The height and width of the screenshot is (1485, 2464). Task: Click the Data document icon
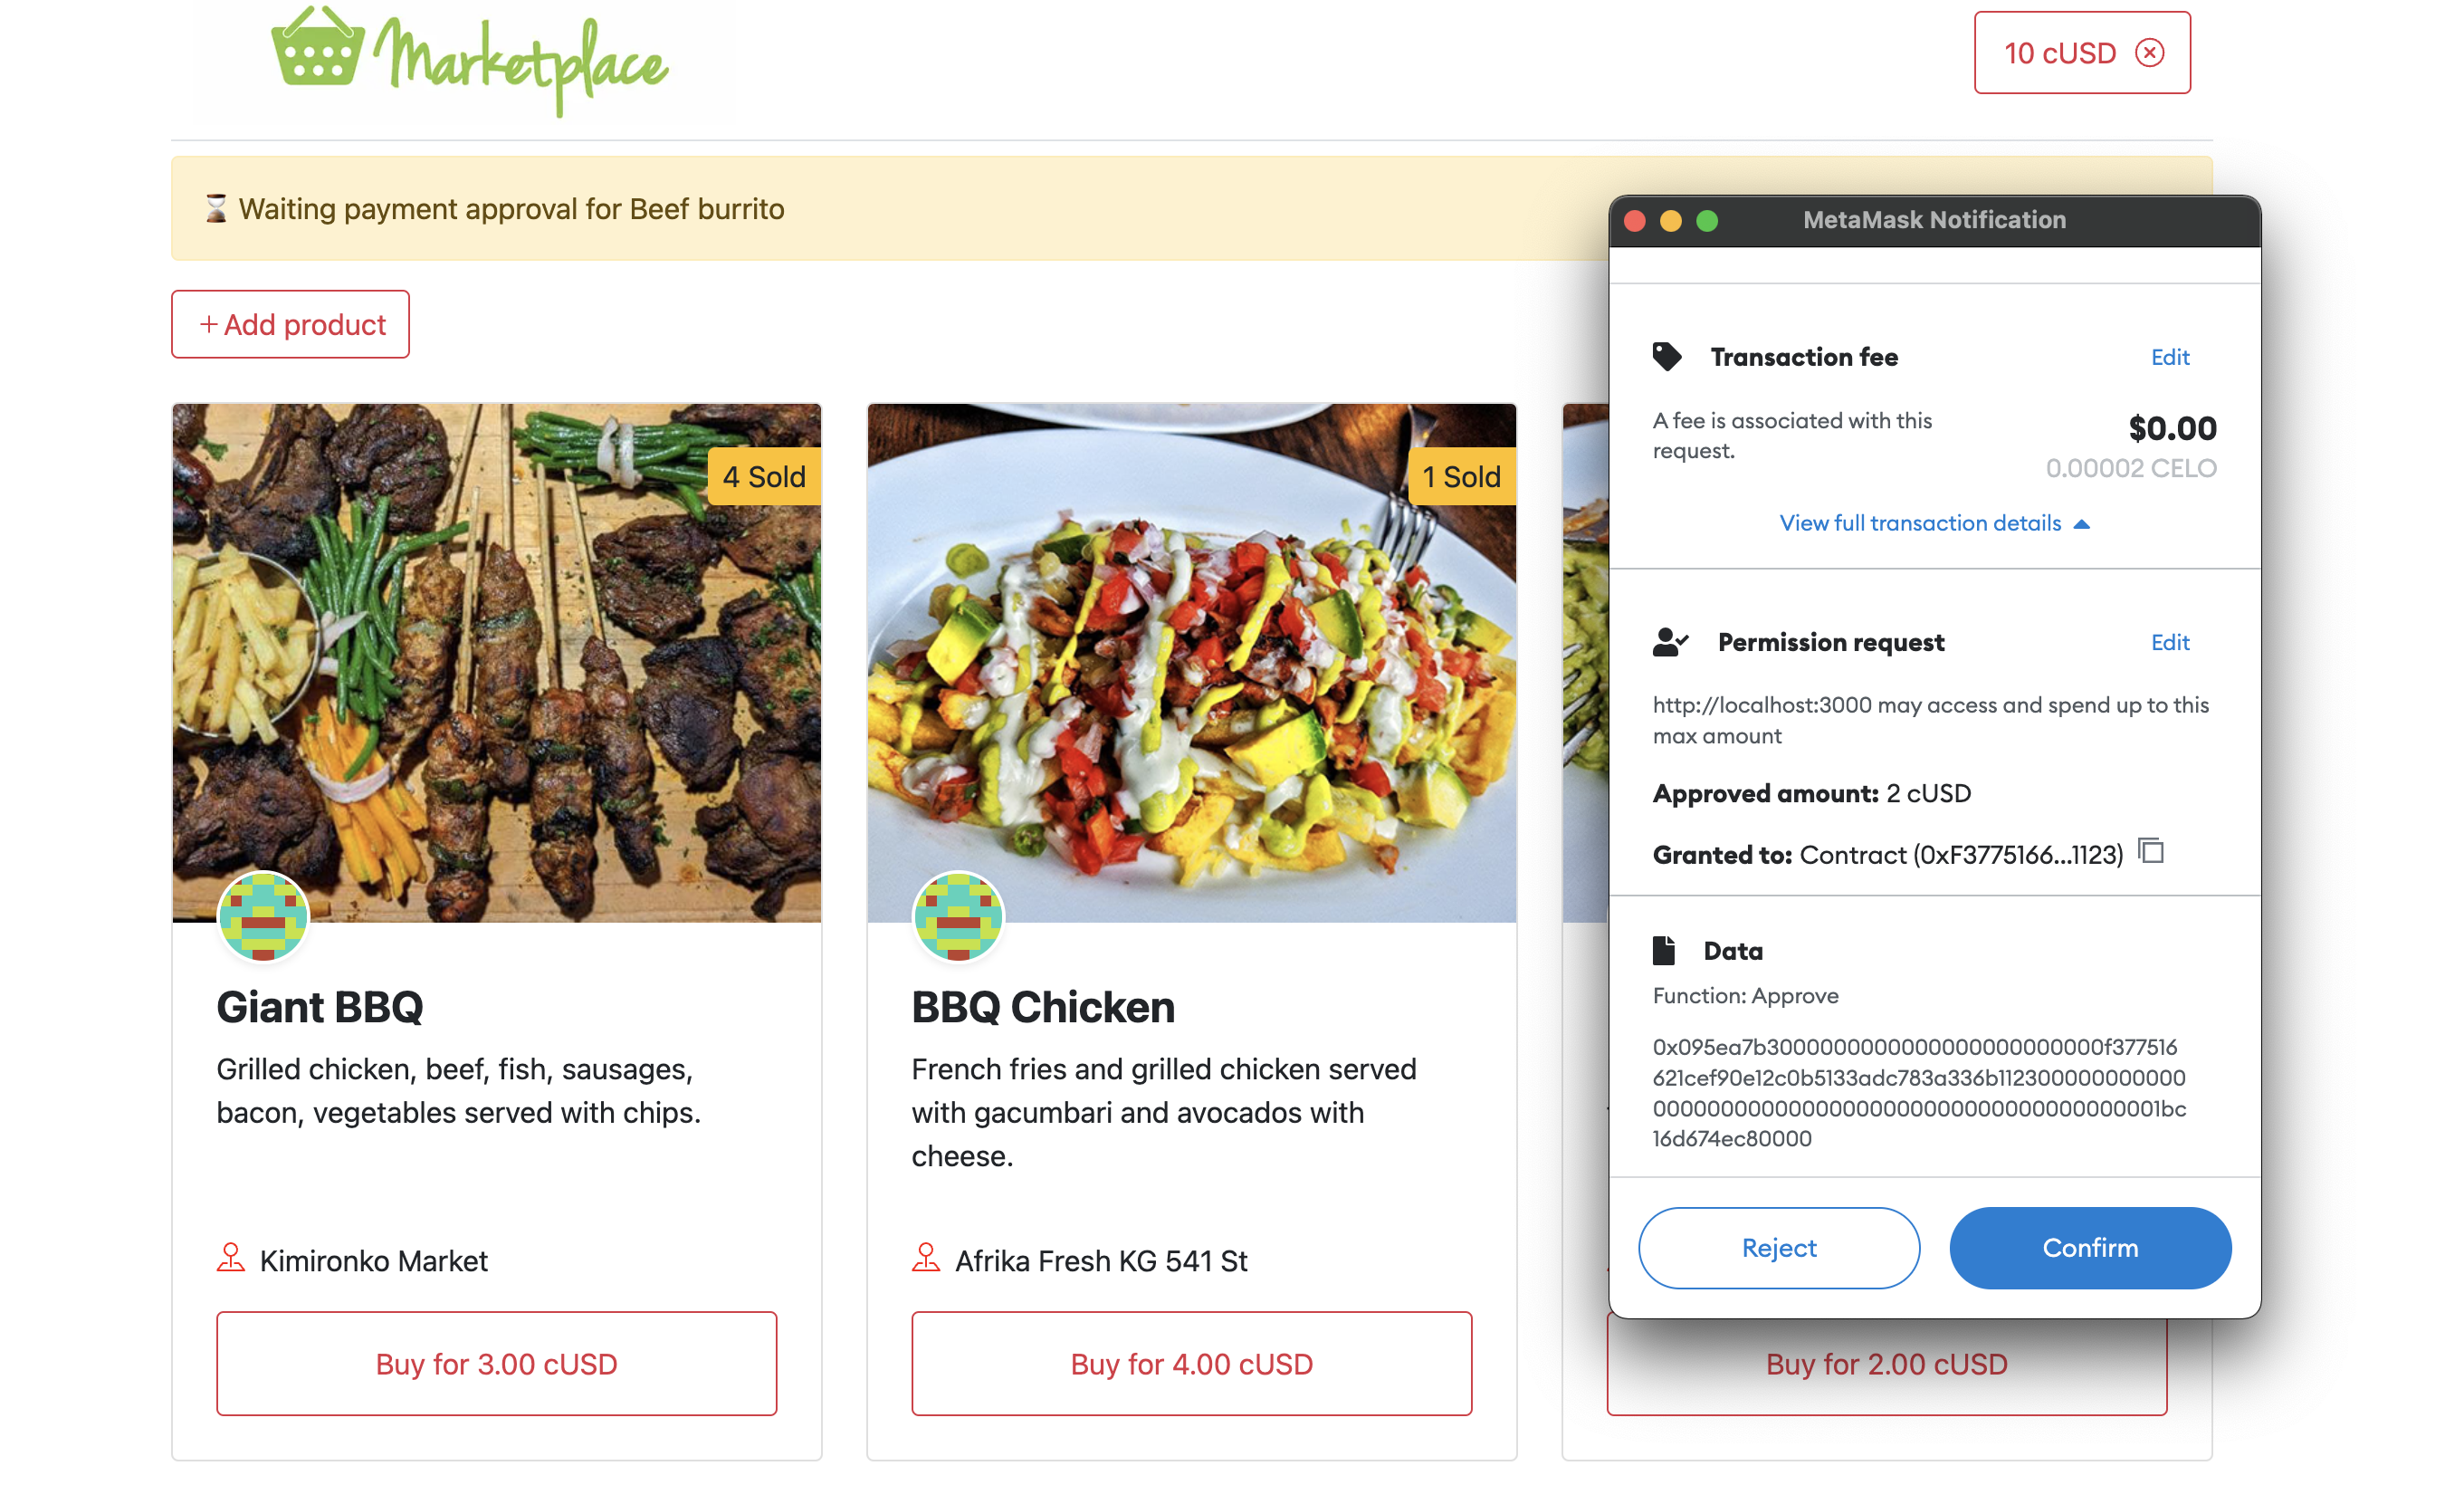[1663, 950]
